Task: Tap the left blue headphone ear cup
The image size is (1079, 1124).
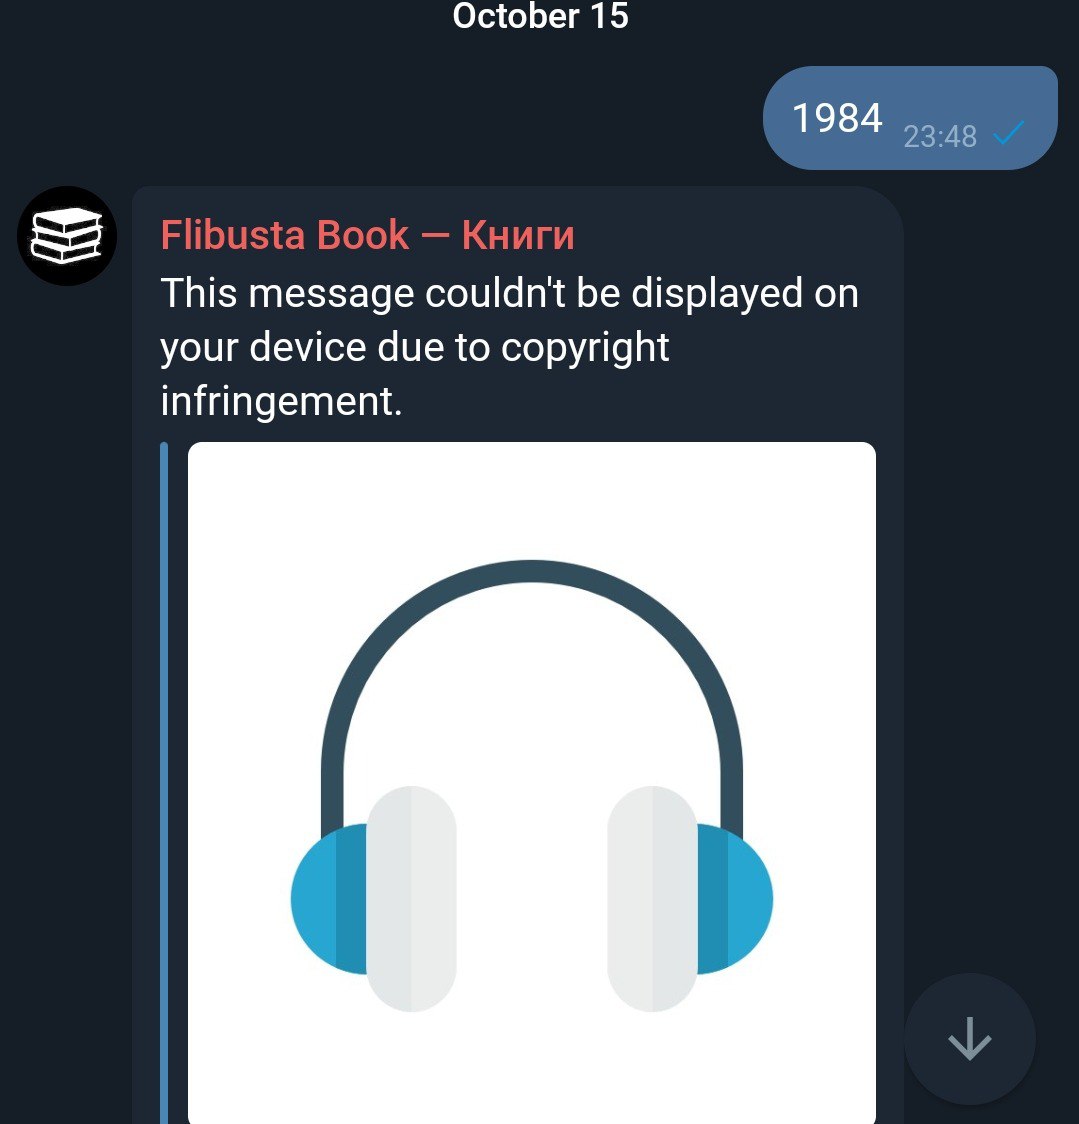Action: coord(329,899)
